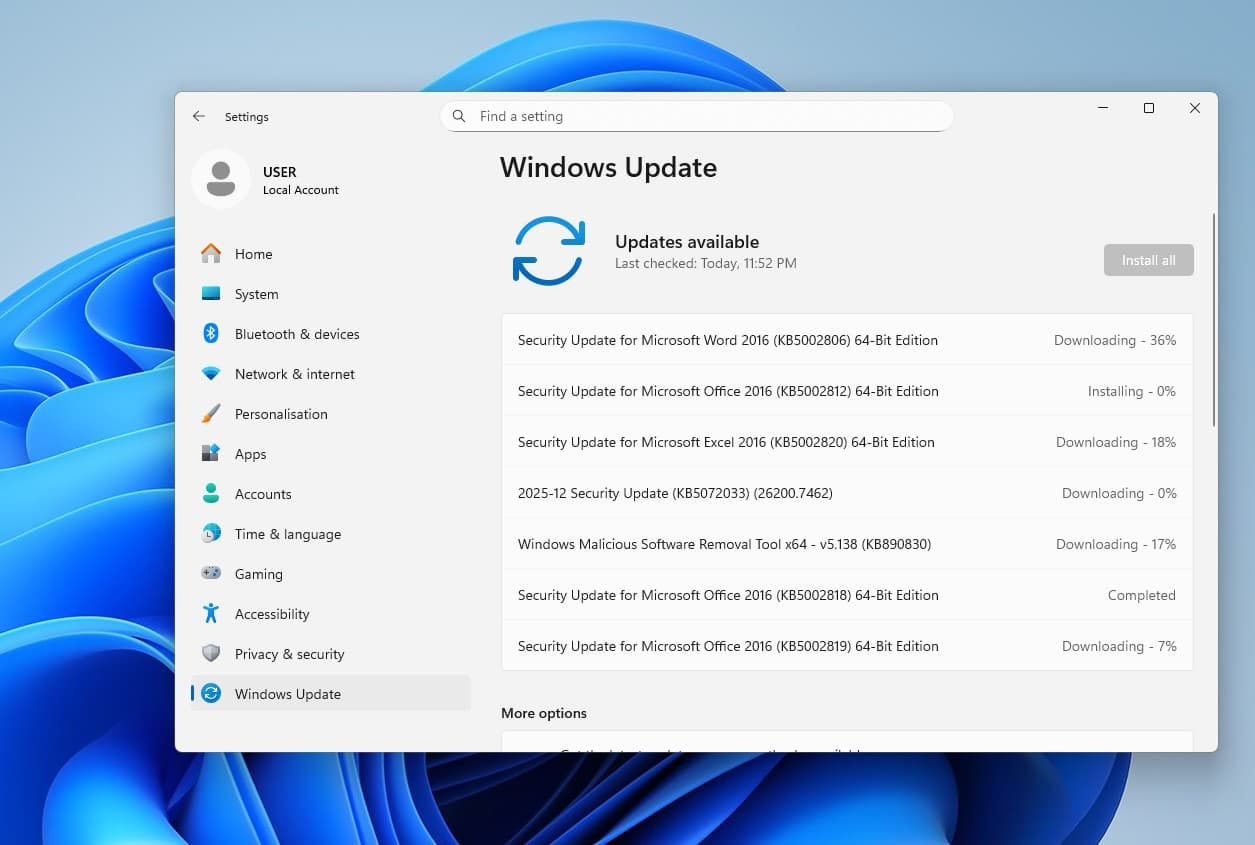The width and height of the screenshot is (1255, 845).
Task: Select the KB5072033 security update entry
Action: click(846, 492)
